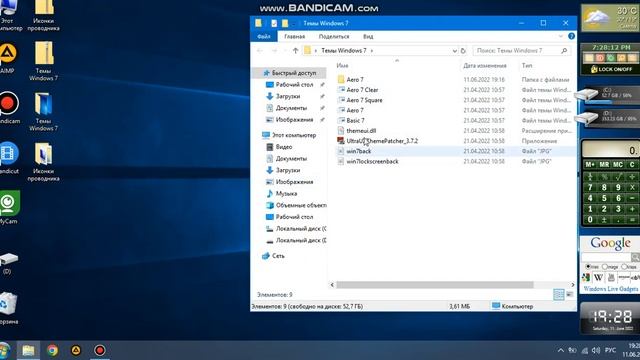Image resolution: width=640 pixels, height=360 pixels.
Task: Click File Explorer on the taskbar
Action: pos(28,350)
